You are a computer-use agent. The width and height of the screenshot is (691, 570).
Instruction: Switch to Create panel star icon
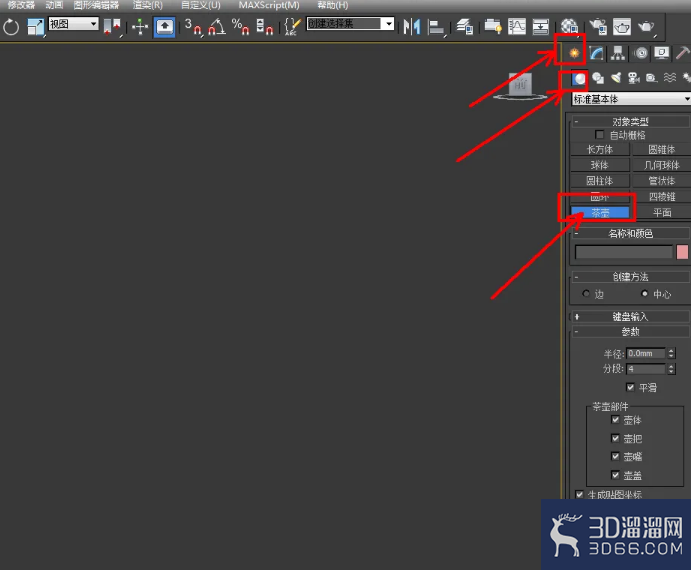pyautogui.click(x=574, y=53)
